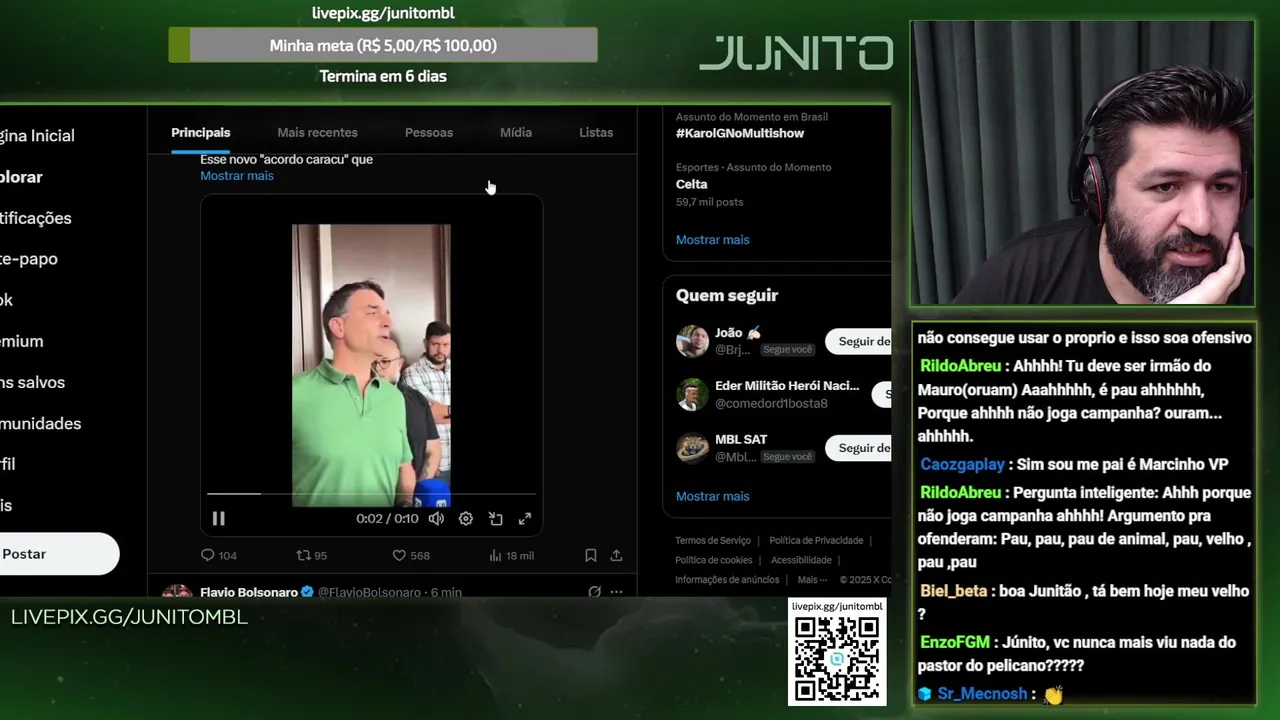Expand tweet text with Mostrar mais
The image size is (1280, 720).
236,176
